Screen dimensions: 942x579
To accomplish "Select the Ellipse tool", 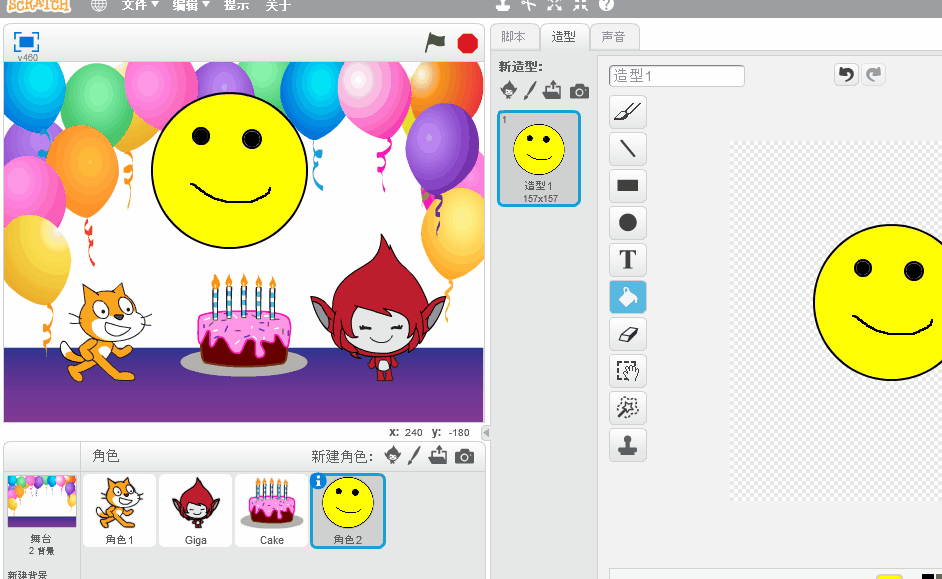I will click(628, 223).
